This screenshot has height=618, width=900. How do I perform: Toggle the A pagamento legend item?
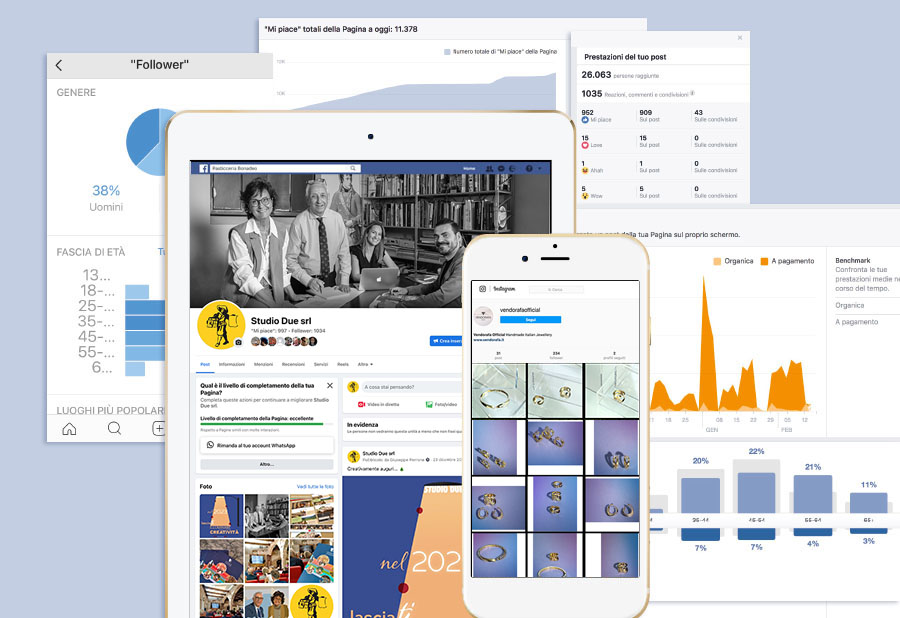click(786, 261)
